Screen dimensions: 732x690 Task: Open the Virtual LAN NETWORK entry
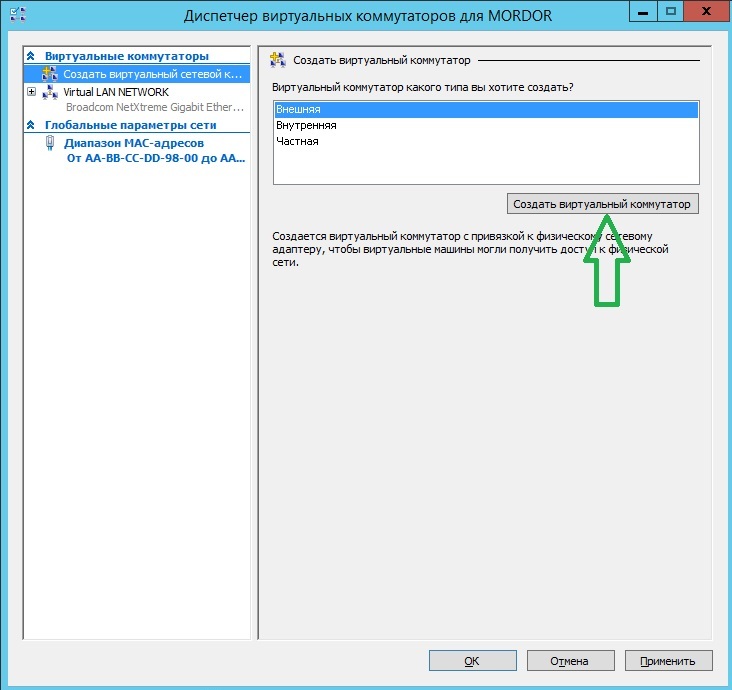point(116,92)
